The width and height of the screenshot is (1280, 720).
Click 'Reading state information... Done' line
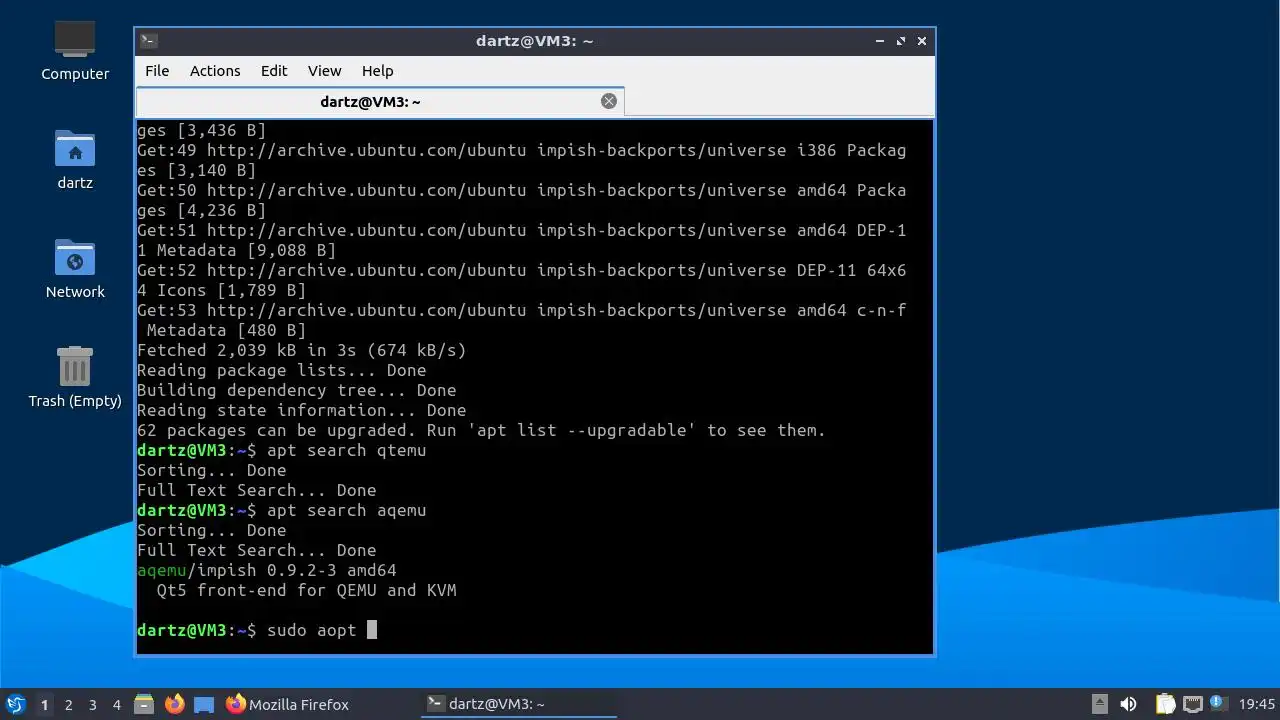pyautogui.click(x=302, y=410)
